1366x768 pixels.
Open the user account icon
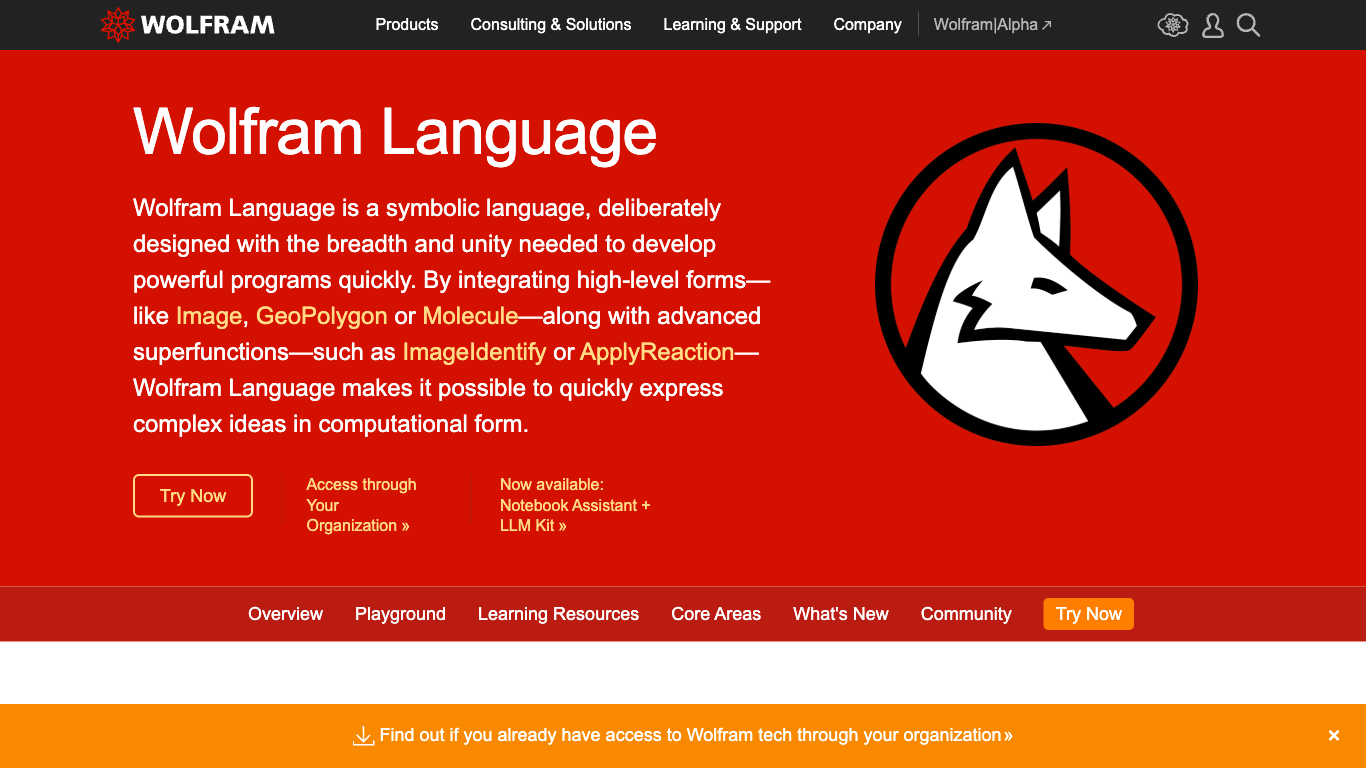pos(1213,25)
